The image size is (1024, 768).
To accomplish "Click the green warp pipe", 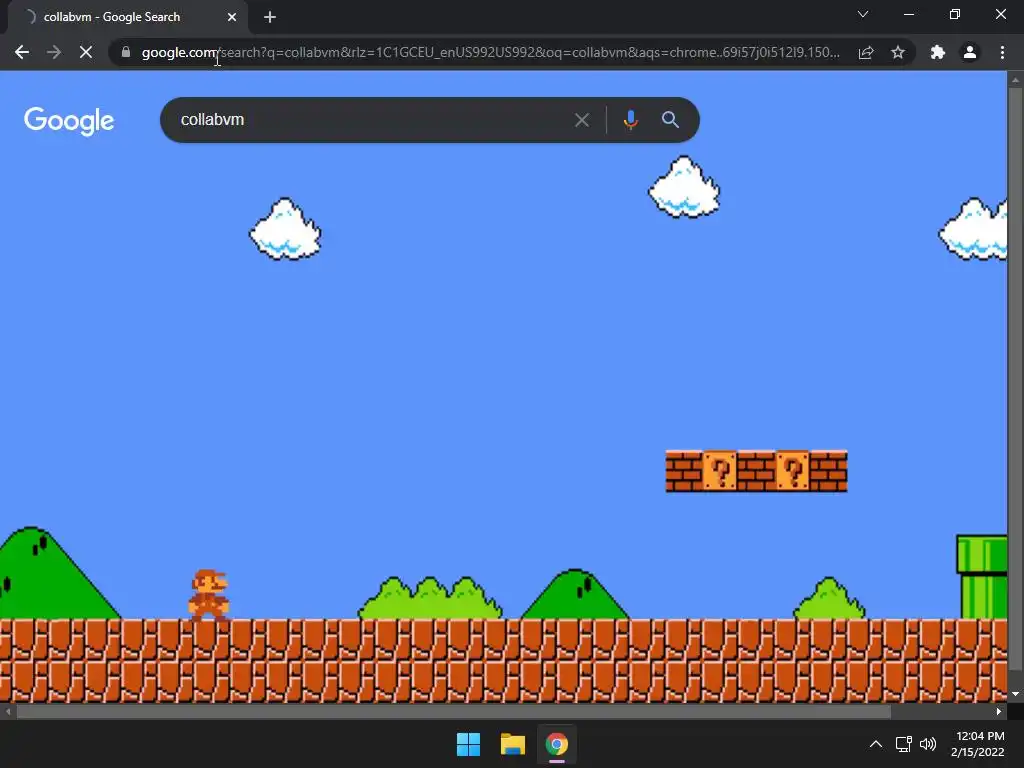I will point(982,577).
